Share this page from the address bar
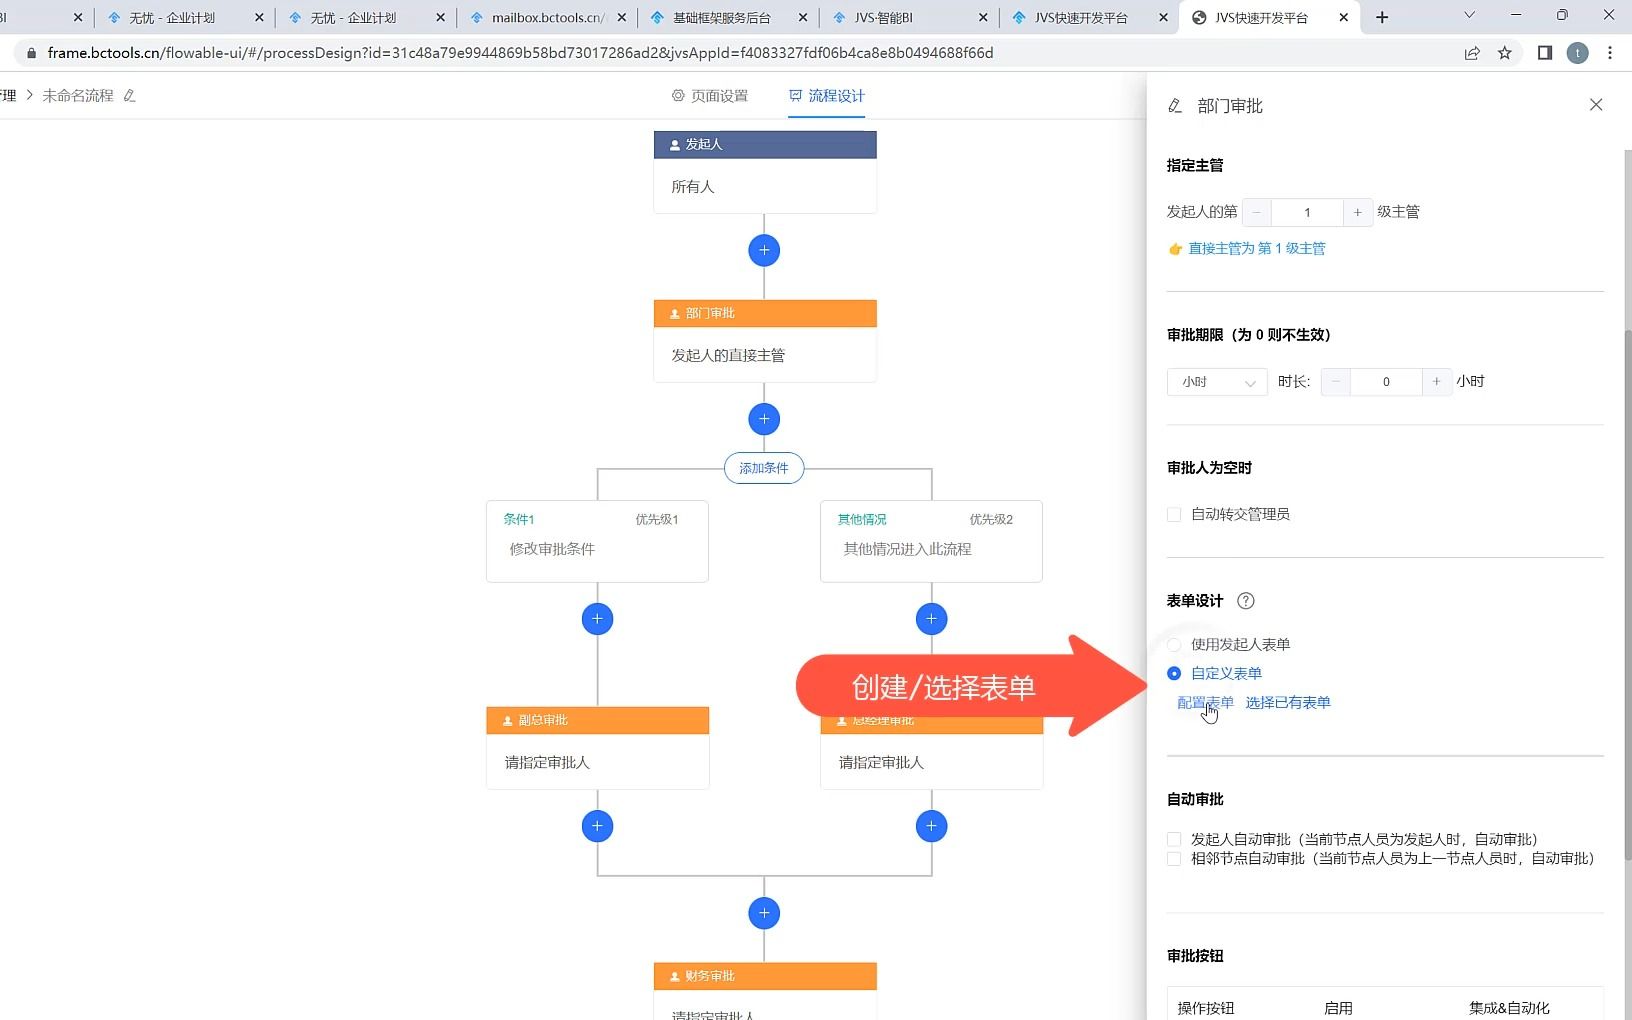This screenshot has height=1020, width=1632. 1472,53
